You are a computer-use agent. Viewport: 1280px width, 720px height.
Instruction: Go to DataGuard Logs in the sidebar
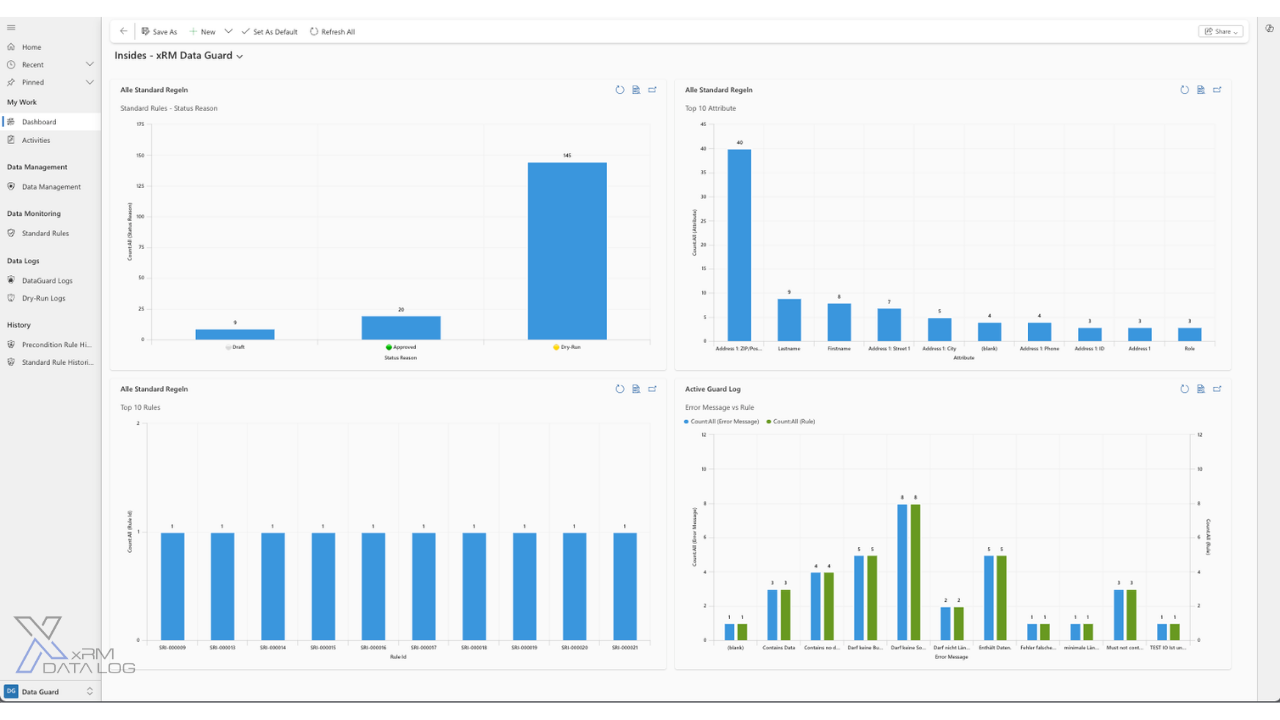click(x=47, y=281)
